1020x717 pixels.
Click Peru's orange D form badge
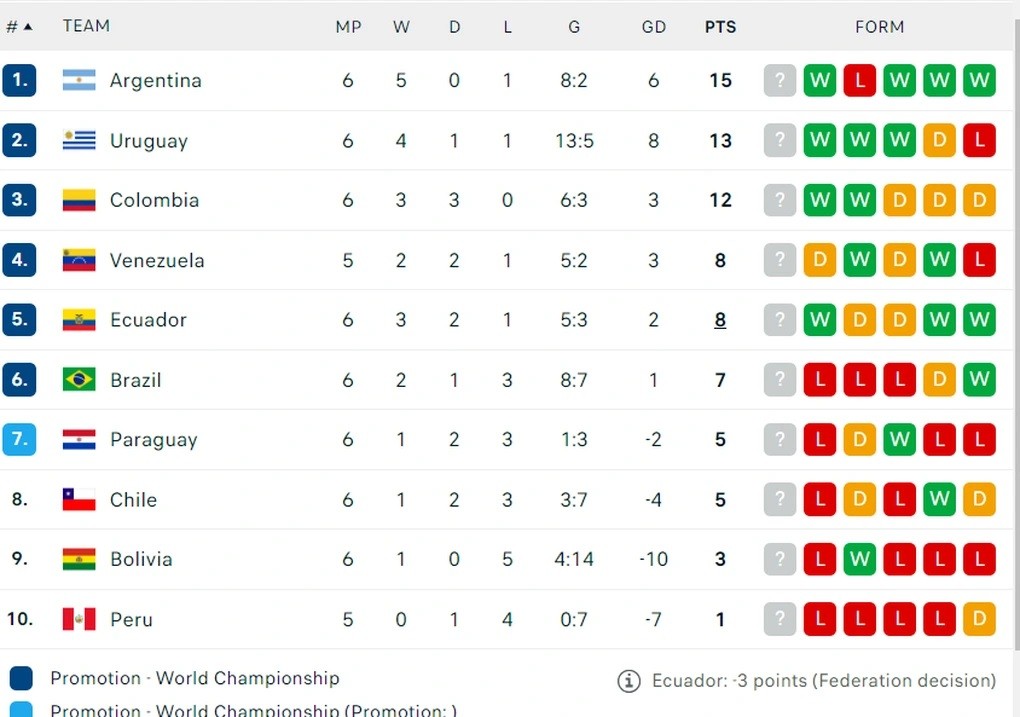click(x=980, y=619)
